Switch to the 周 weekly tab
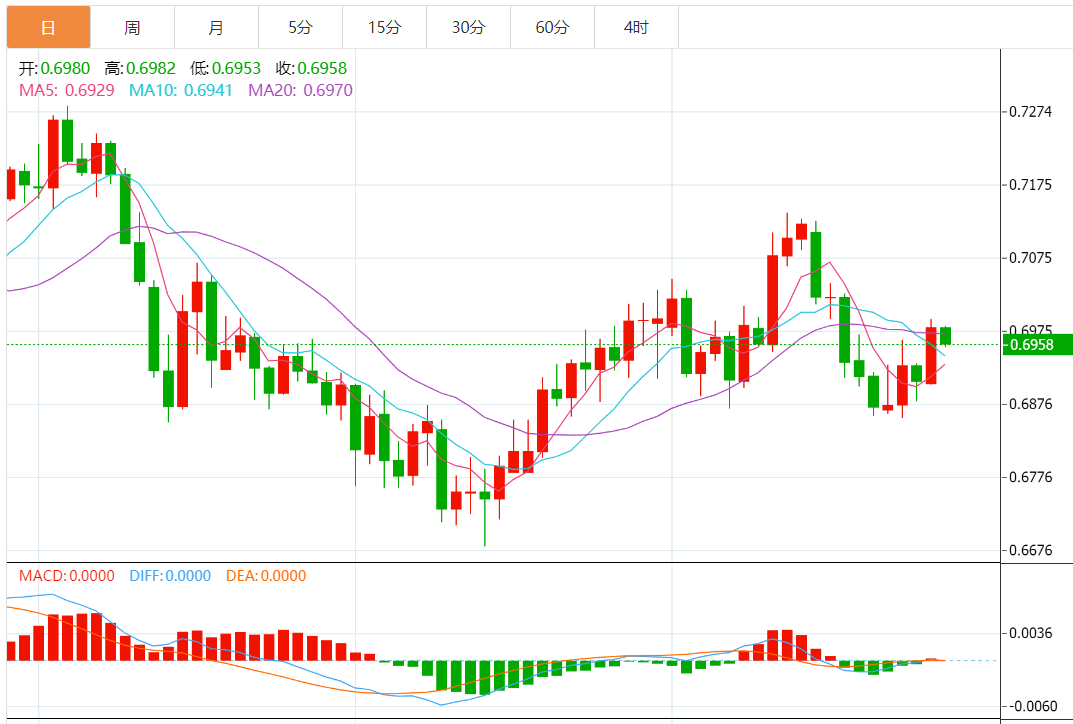The height and width of the screenshot is (724, 1073). tap(133, 27)
